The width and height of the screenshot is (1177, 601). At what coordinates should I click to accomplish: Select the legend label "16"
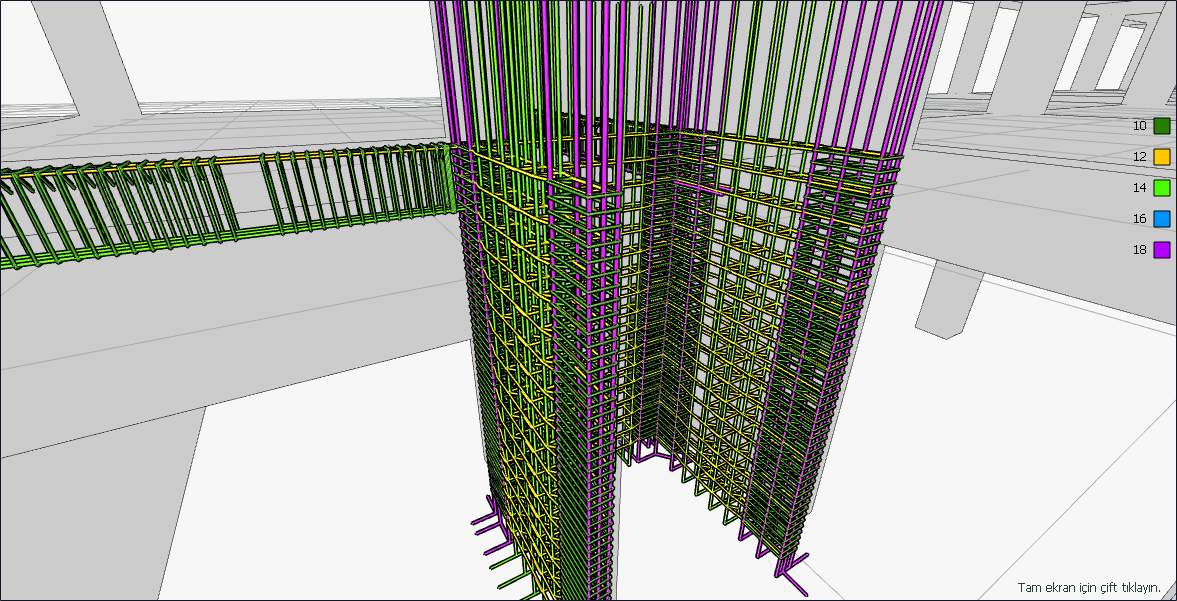(x=1140, y=219)
